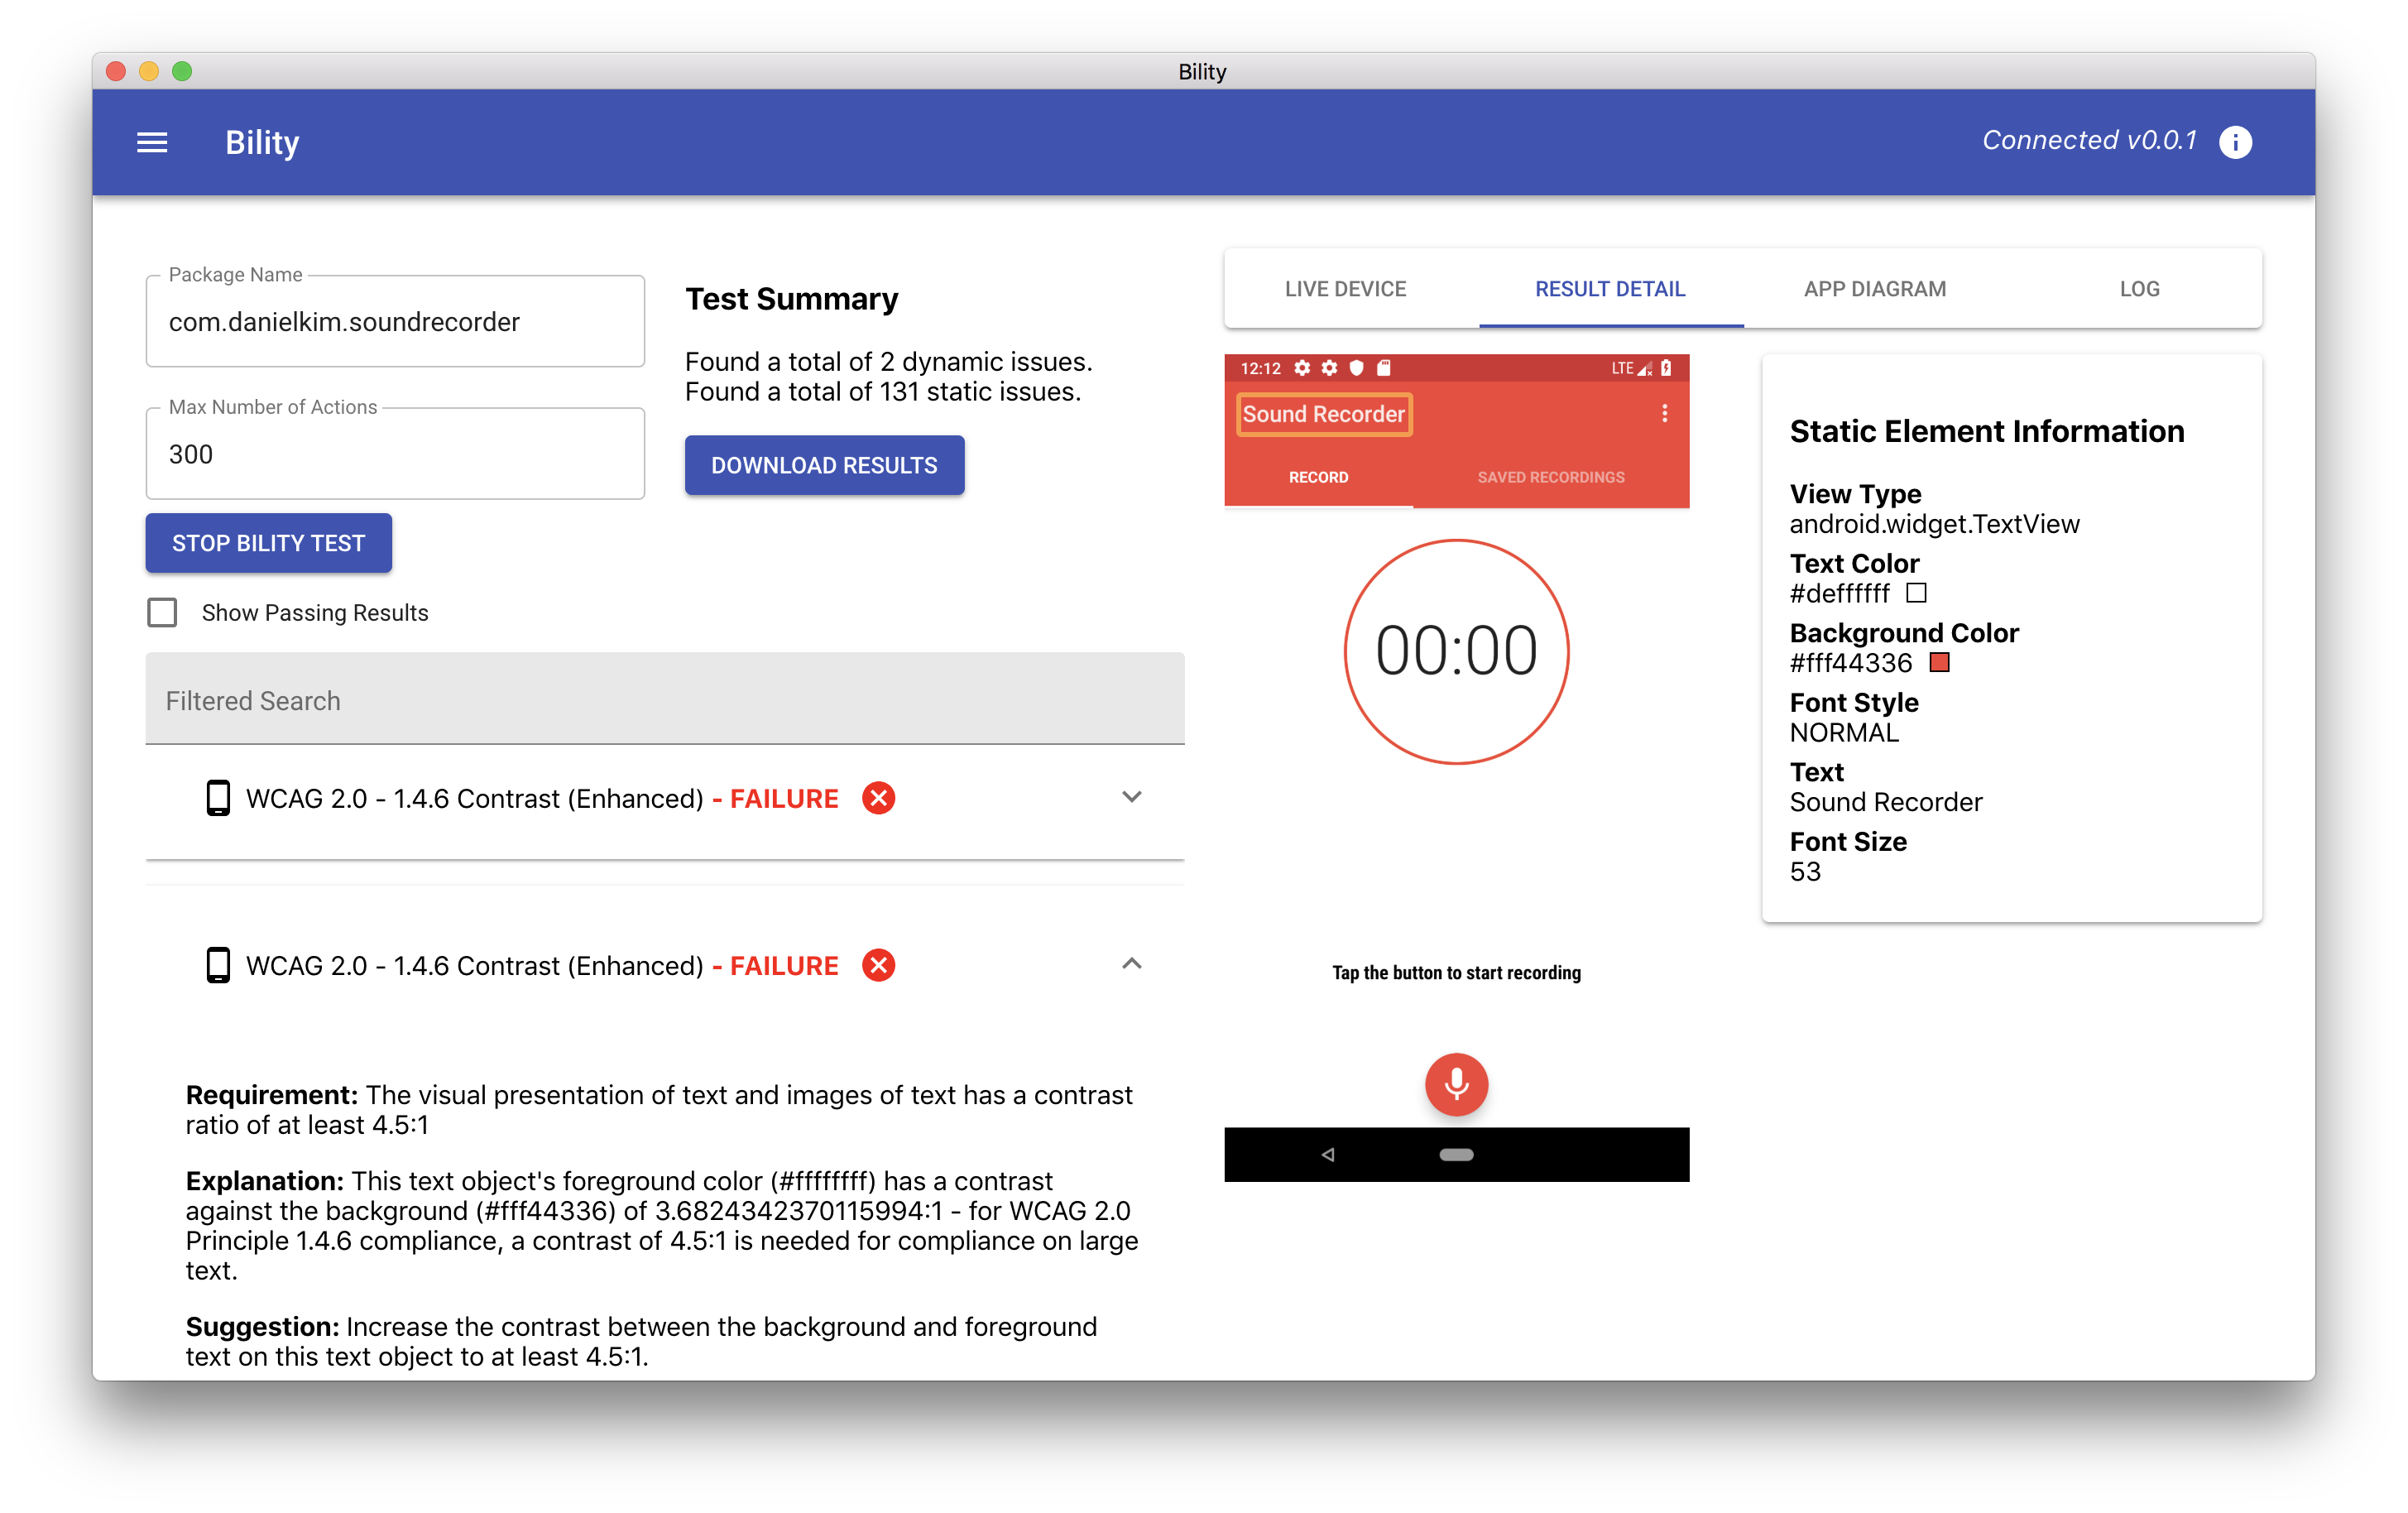This screenshot has height=1513, width=2408.
Task: Select the Saved Recordings tab in preview
Action: (1550, 477)
